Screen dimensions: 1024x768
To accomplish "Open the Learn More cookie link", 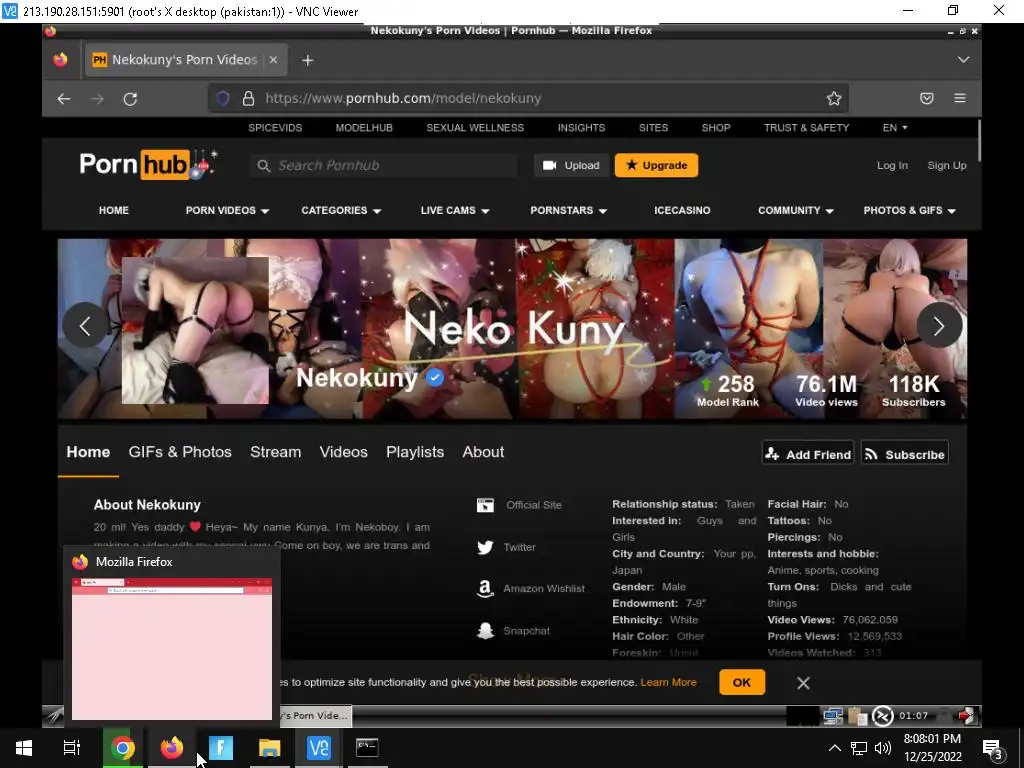I will tap(668, 682).
